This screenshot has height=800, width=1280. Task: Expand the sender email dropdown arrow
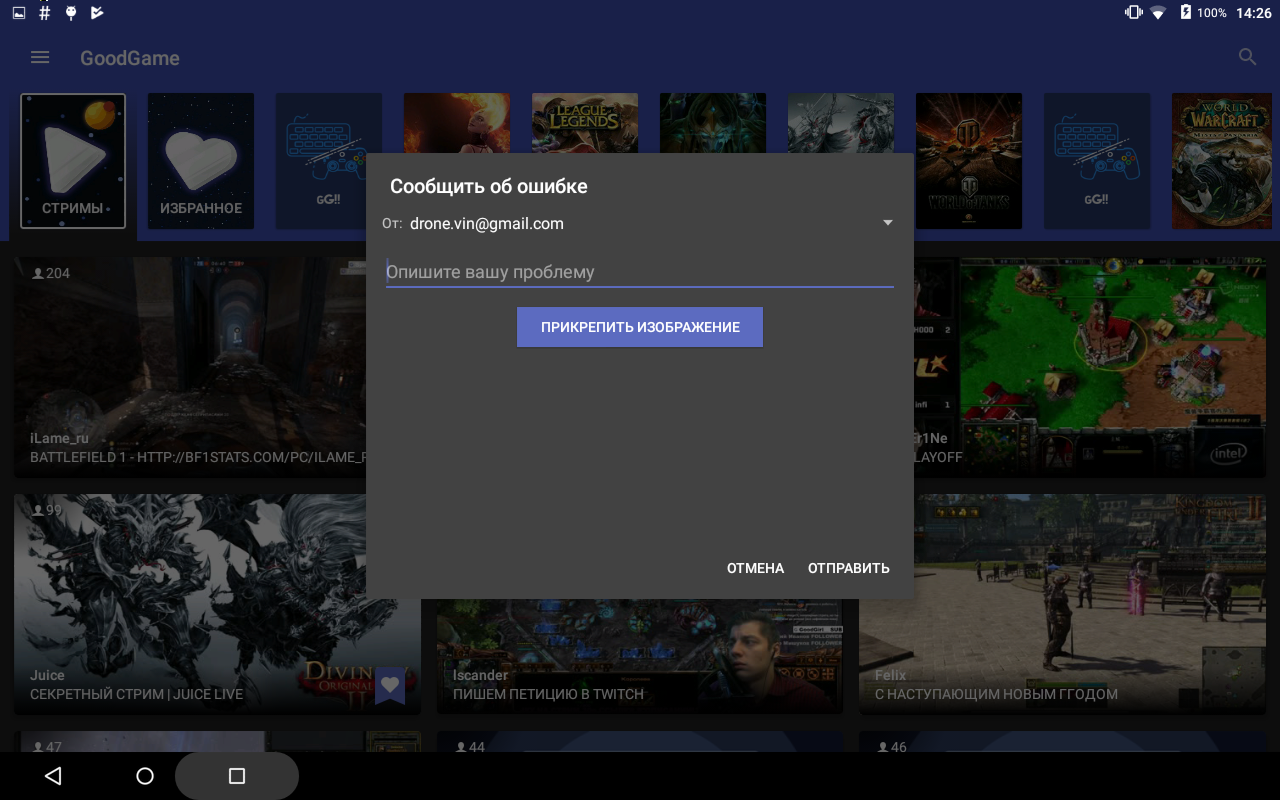pos(888,223)
